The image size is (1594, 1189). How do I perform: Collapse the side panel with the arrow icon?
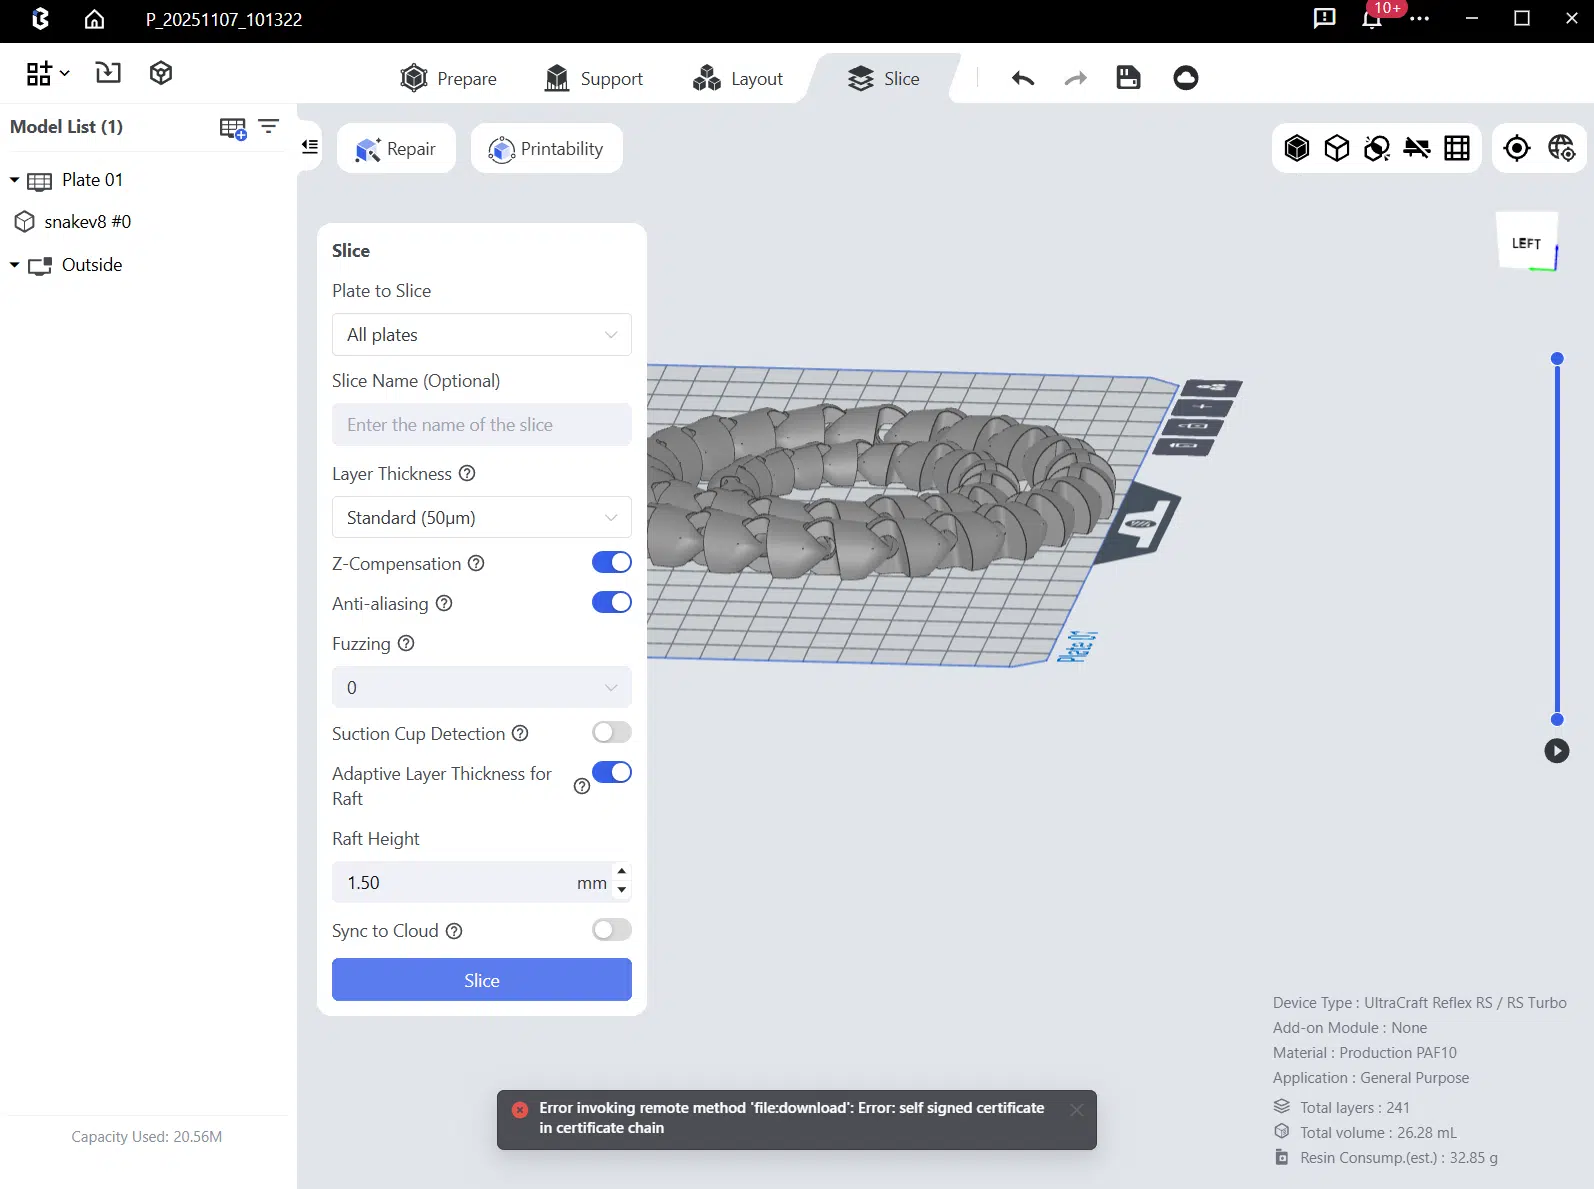(310, 147)
